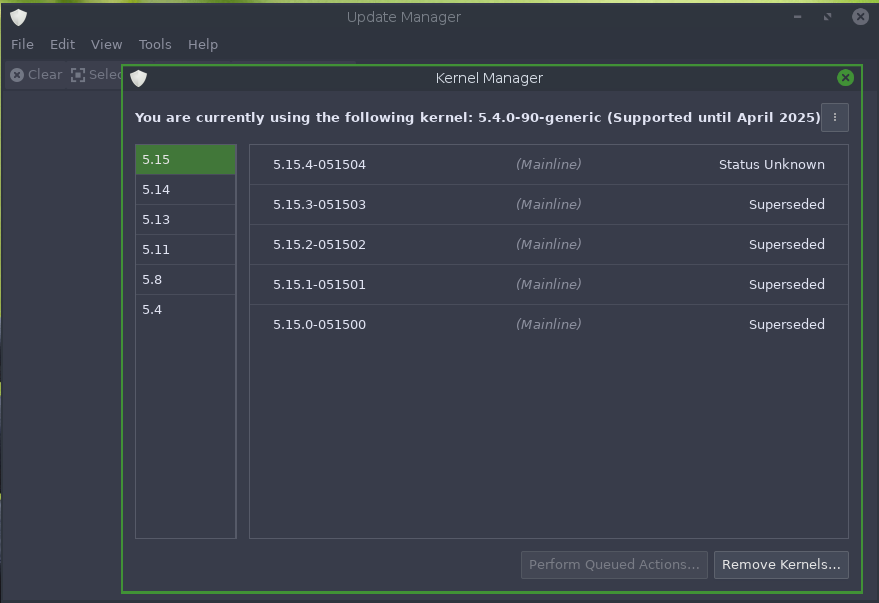Open the View menu

pyautogui.click(x=106, y=45)
